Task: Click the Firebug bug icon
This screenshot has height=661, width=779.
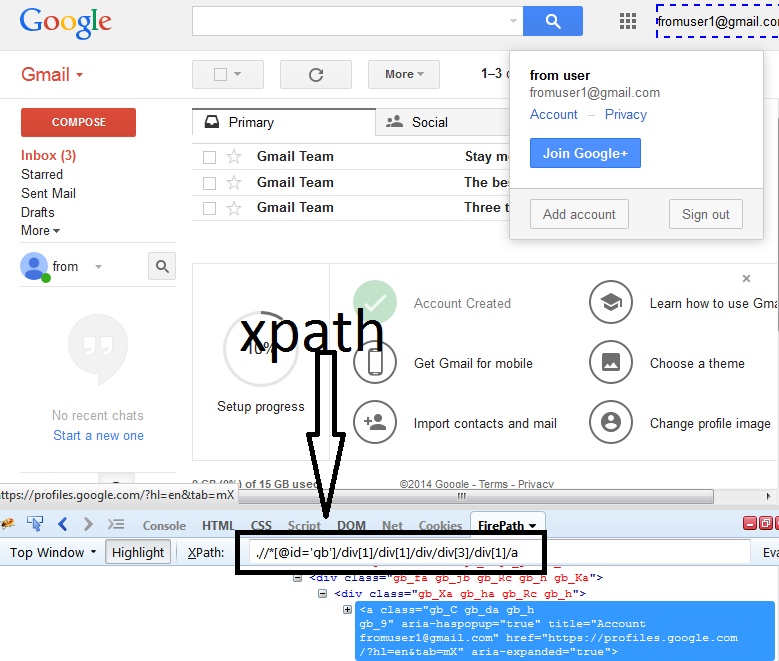Action: (x=7, y=524)
